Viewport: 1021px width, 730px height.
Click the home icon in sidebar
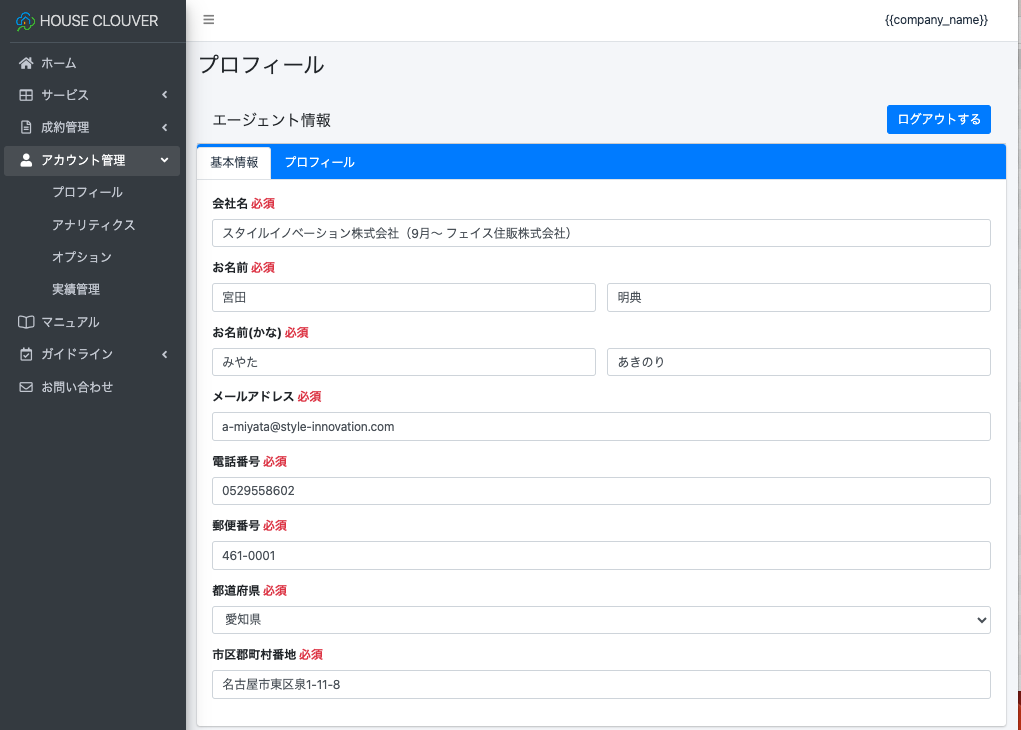pos(27,63)
